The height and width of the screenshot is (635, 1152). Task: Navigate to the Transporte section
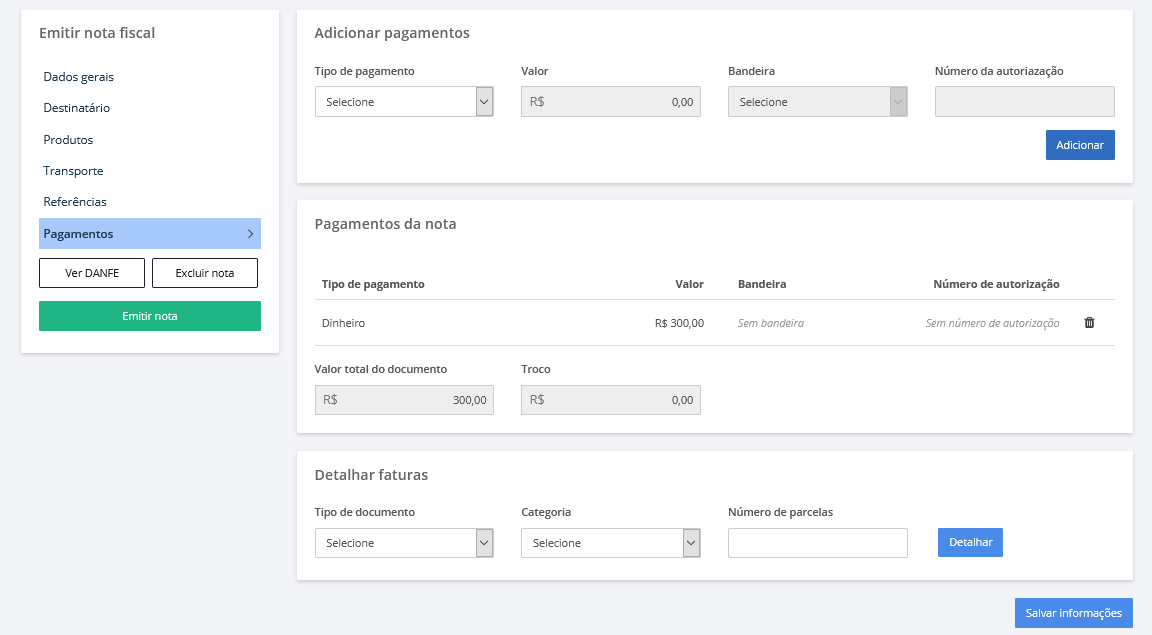coord(72,170)
